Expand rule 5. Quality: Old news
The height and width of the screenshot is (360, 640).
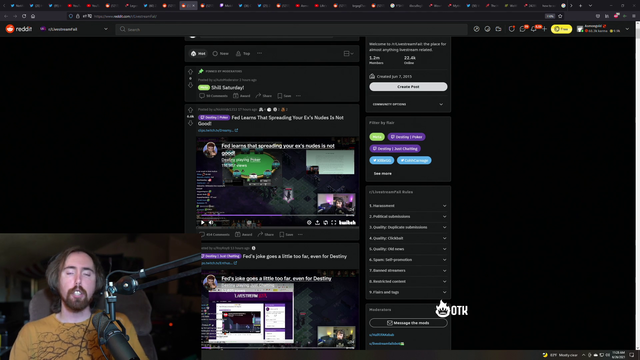(408, 249)
